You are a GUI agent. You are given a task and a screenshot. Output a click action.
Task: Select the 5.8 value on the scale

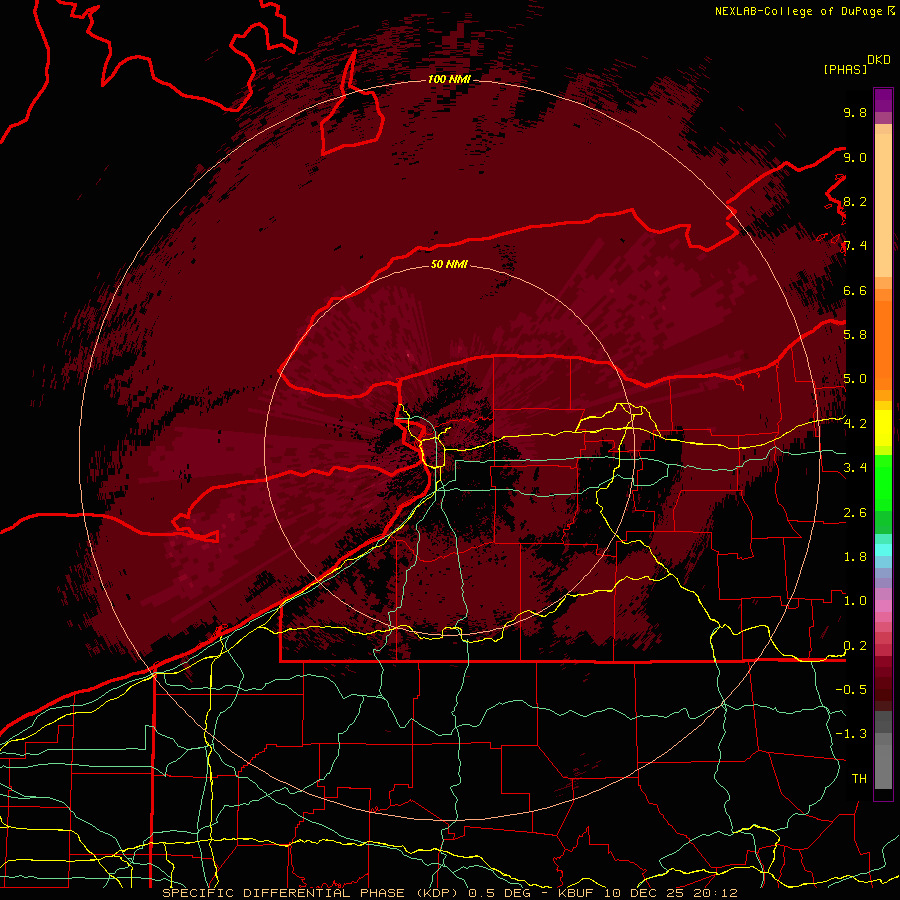click(855, 335)
